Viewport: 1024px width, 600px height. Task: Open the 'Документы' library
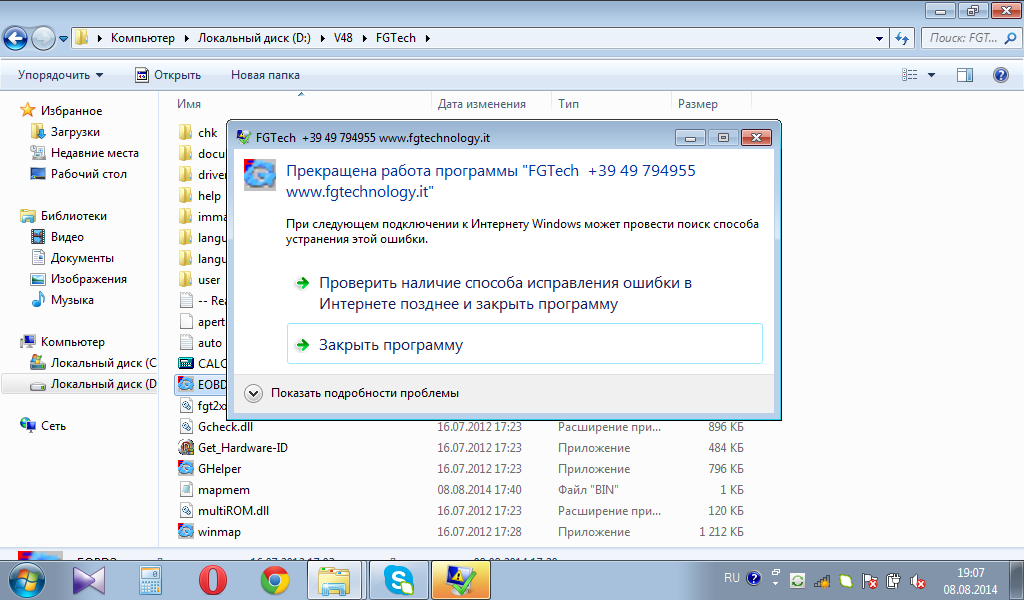[x=82, y=258]
